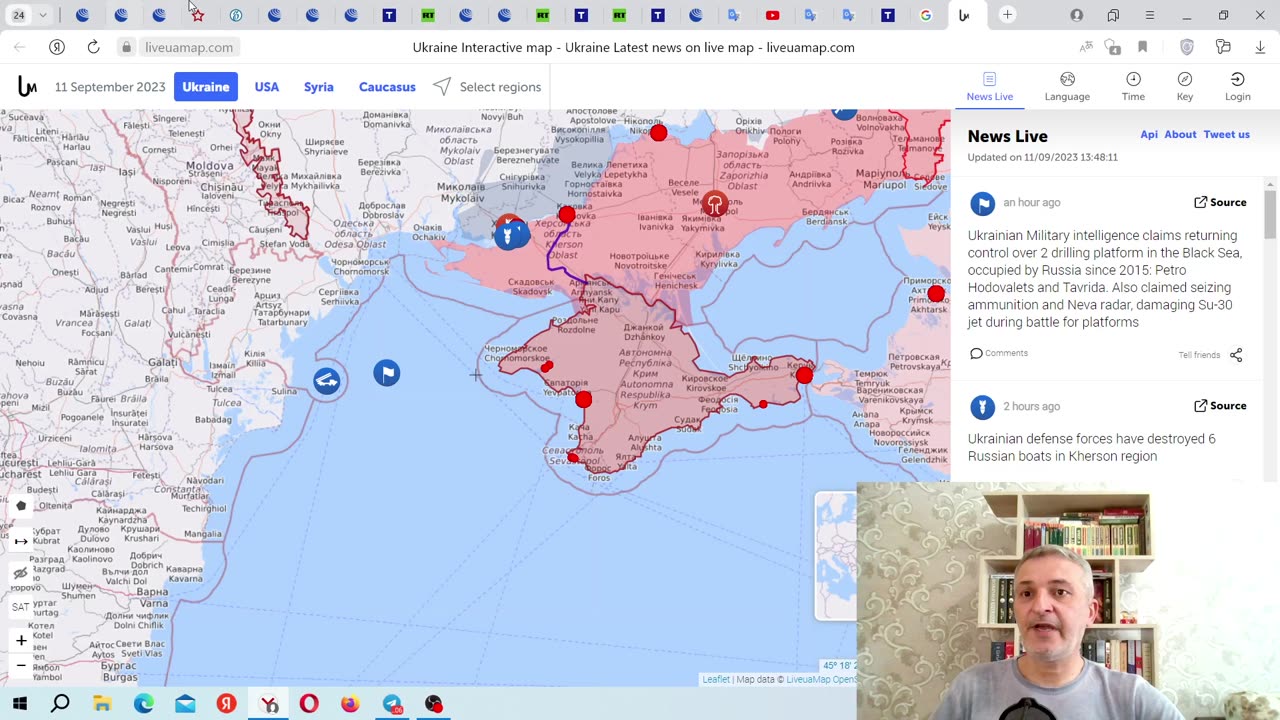
Task: Open the News Live panel tab
Action: (x=989, y=87)
